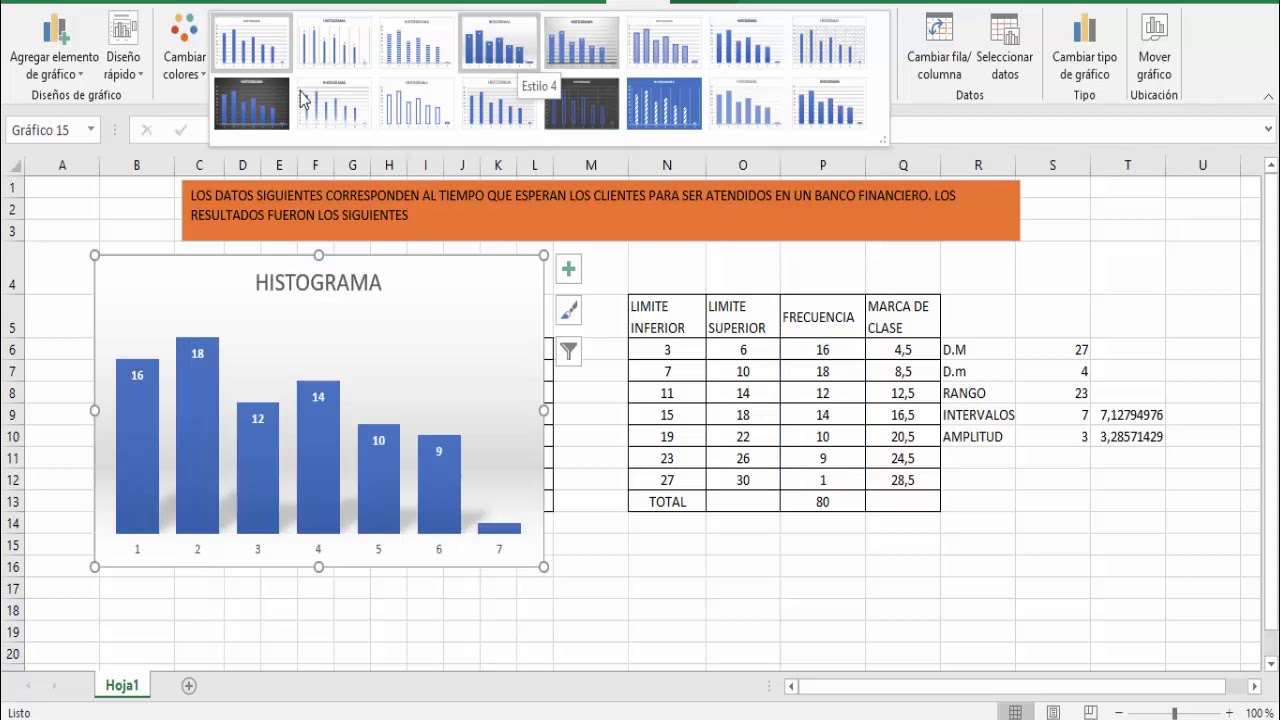
Task: Click vertical scrollbar up arrow
Action: point(1271,165)
